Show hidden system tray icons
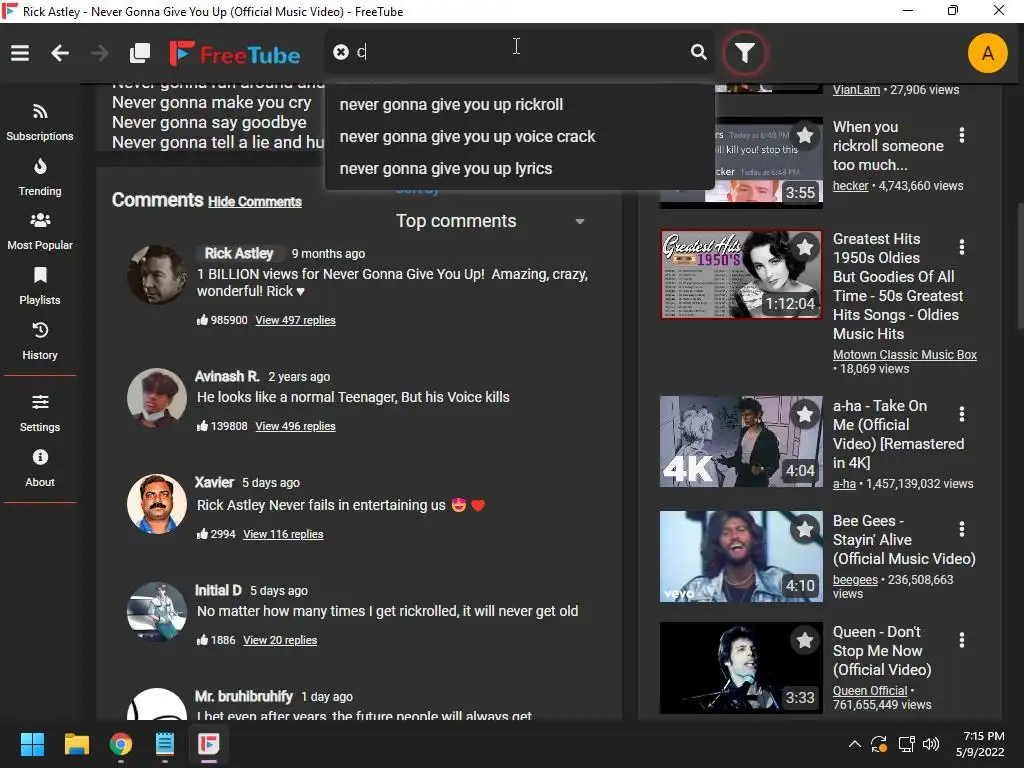 (x=854, y=744)
